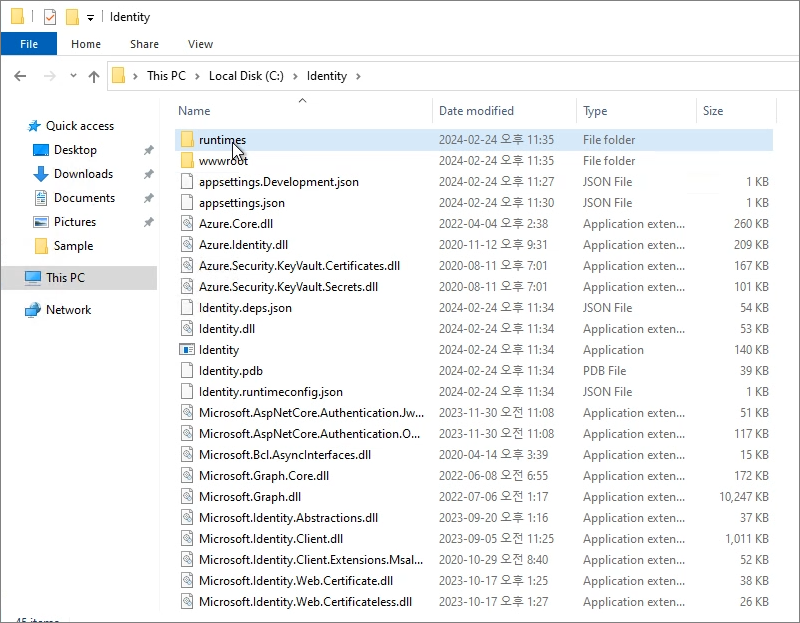Screen dimensions: 800x623
Task: Expand chevron after This PC breadcrumb
Action: coord(197,76)
